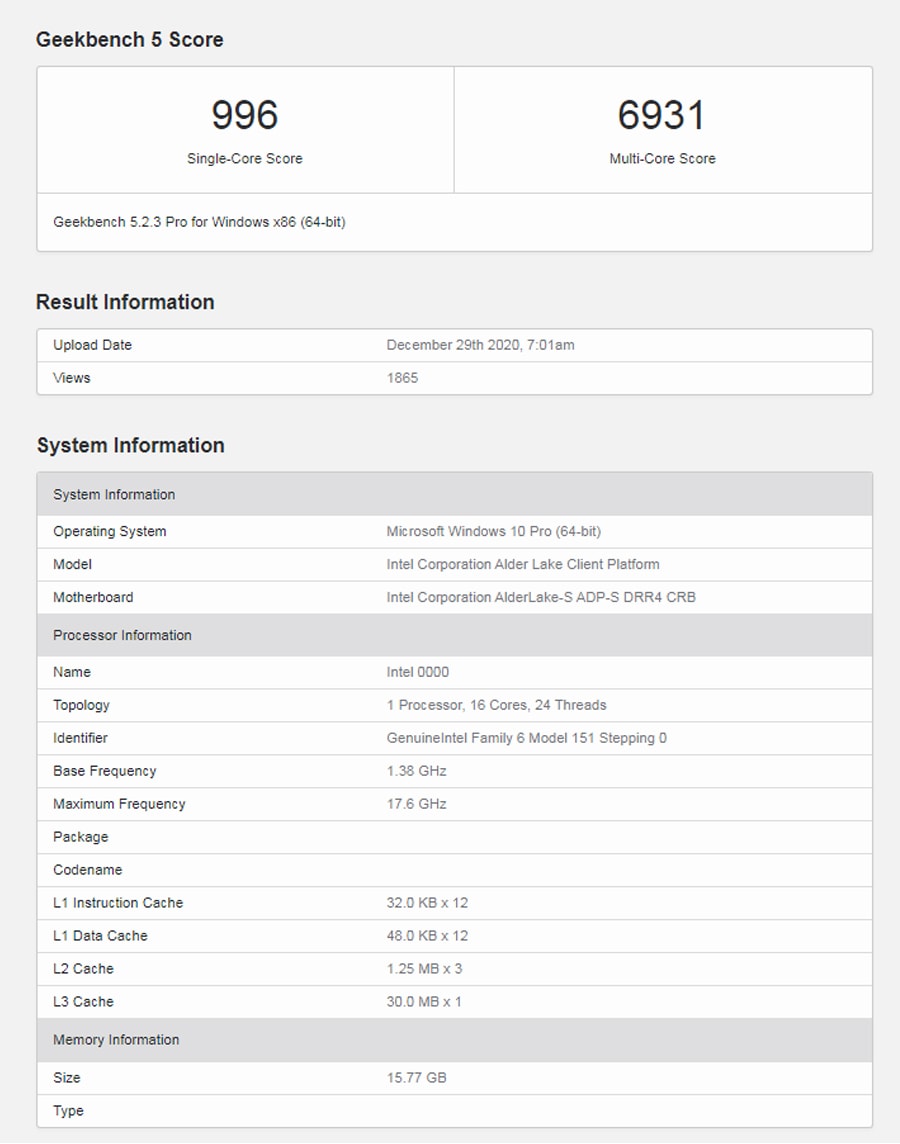Image resolution: width=900 pixels, height=1144 pixels.
Task: Select the Single-Core Score label
Action: coord(245,158)
